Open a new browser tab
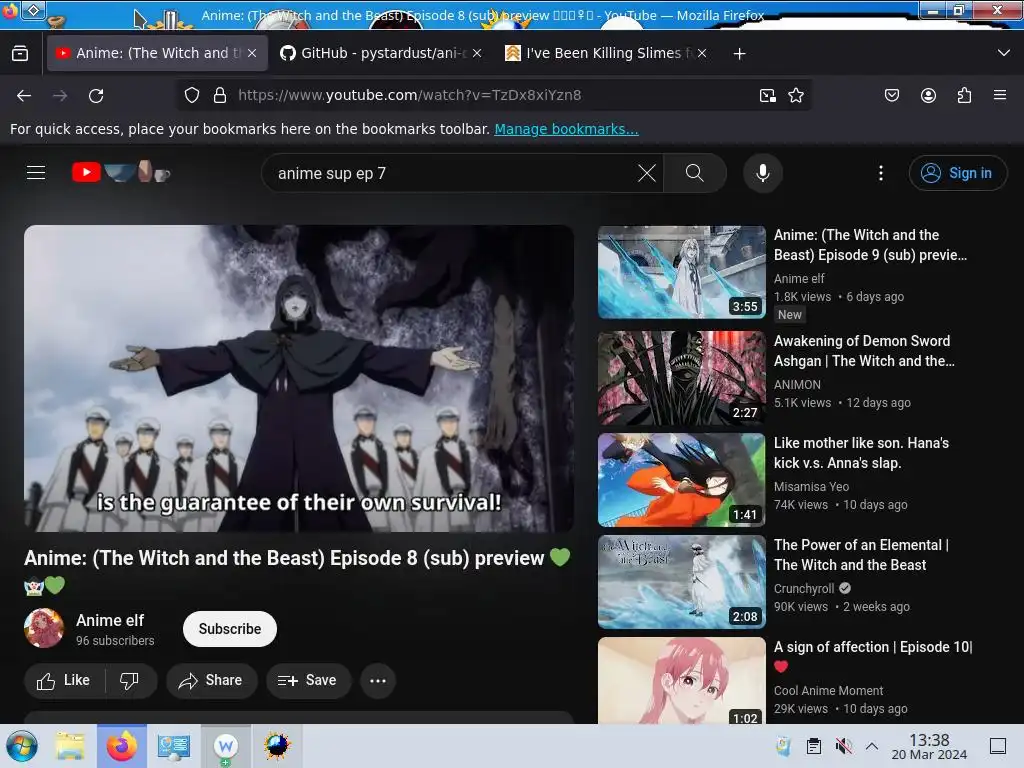This screenshot has width=1024, height=768. 739,54
